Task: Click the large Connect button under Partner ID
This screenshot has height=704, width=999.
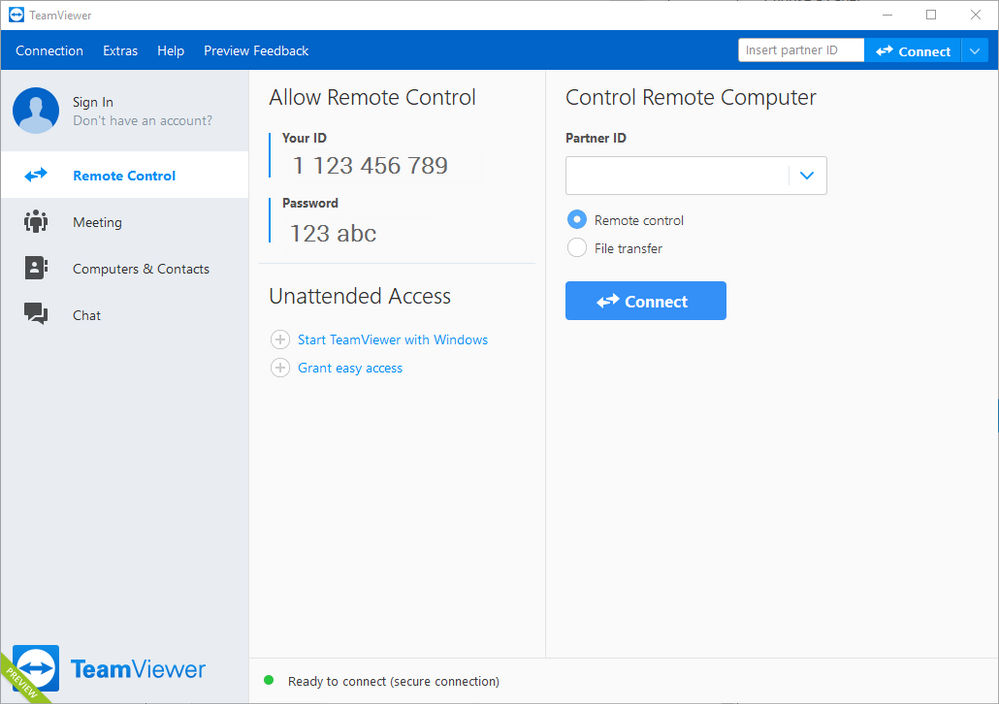Action: 645,301
